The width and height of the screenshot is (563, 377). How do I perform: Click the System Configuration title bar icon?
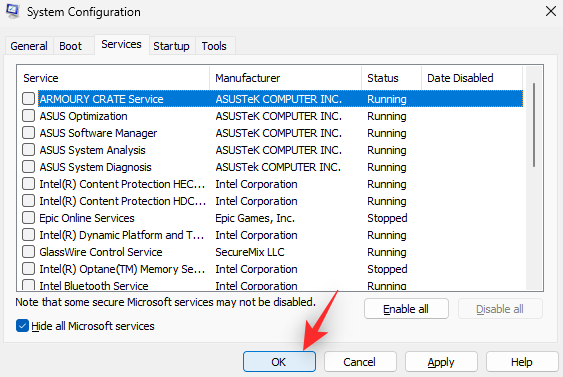(x=13, y=11)
